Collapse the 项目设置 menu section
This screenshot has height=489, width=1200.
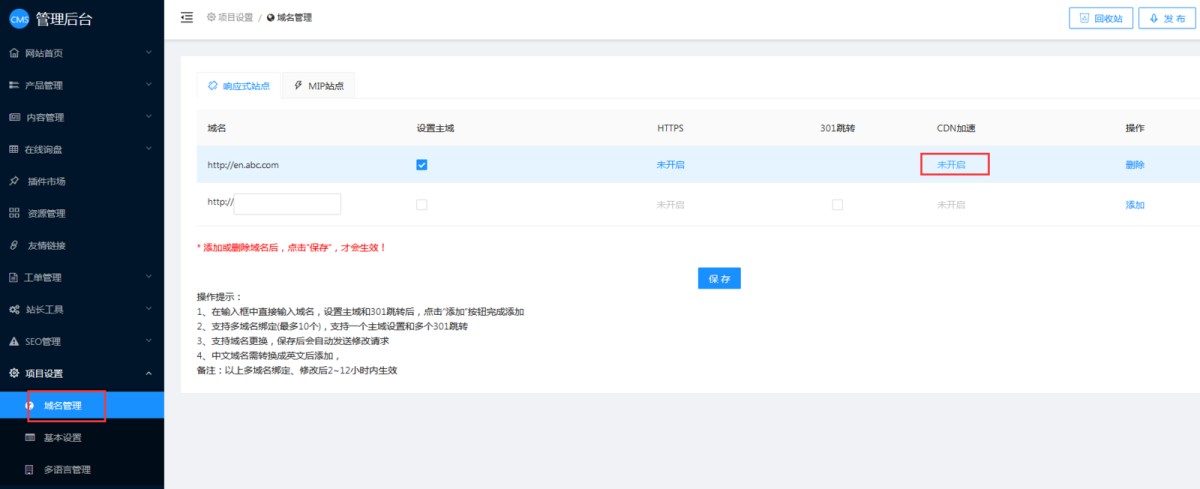80,373
